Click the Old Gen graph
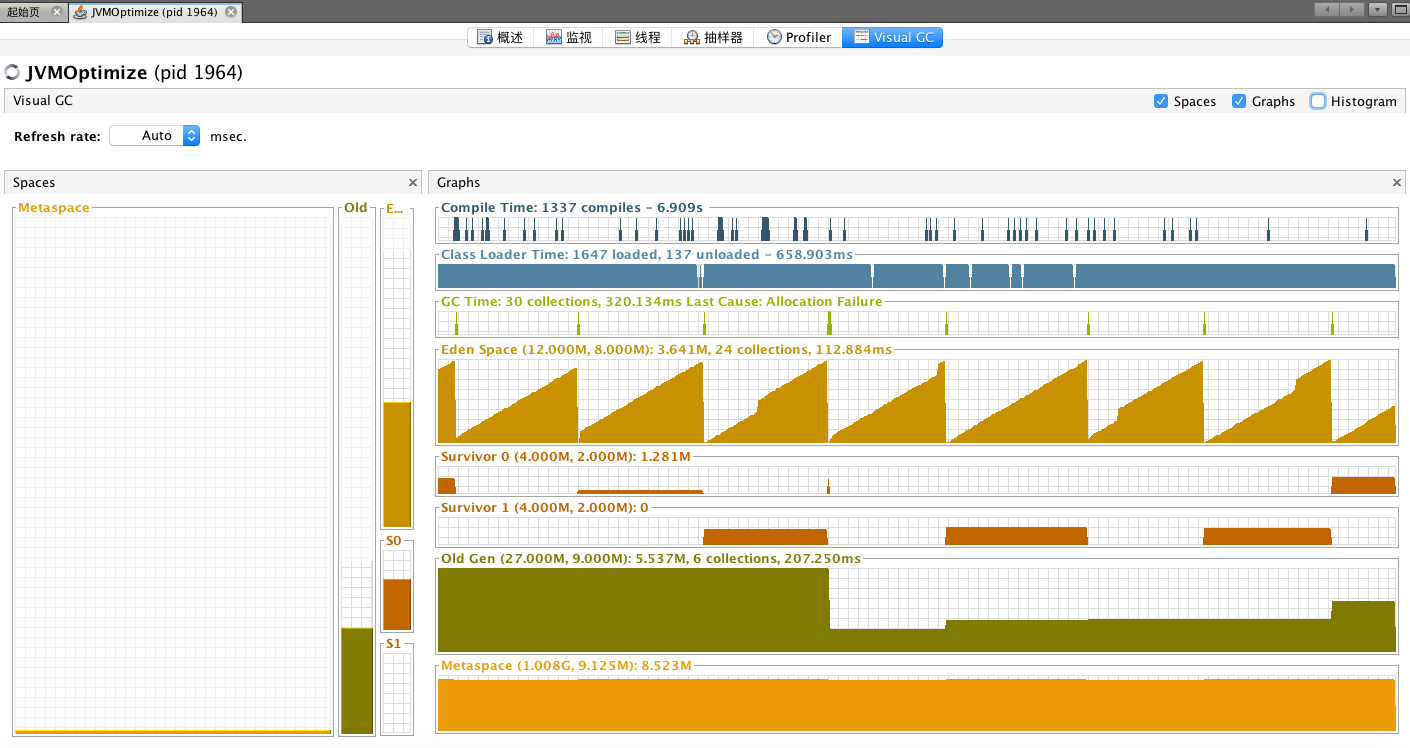This screenshot has width=1410, height=748. pos(916,610)
